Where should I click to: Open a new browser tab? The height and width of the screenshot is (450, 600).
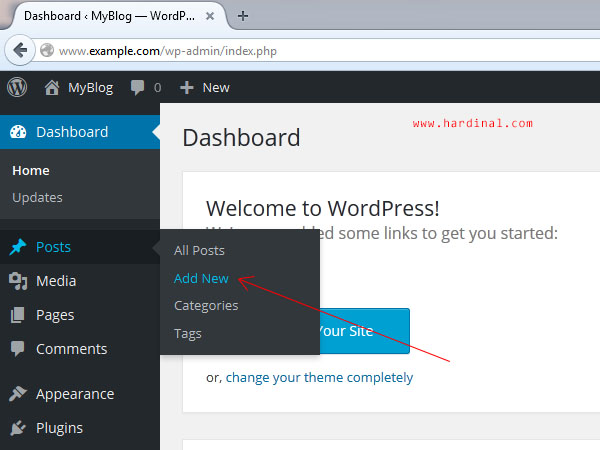coord(243,16)
